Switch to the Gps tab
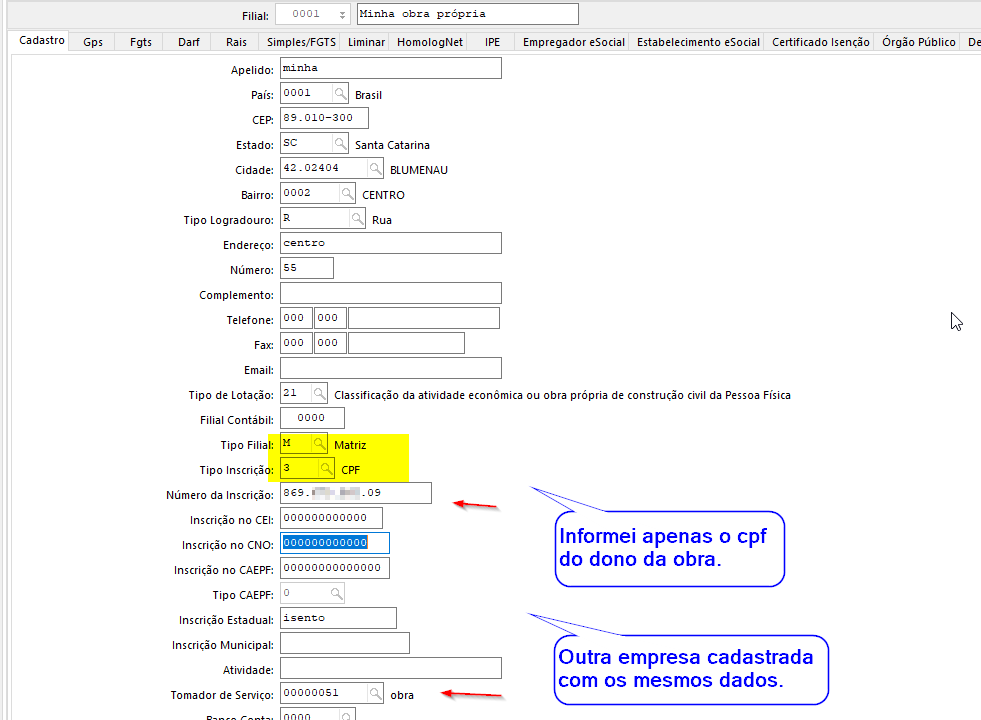This screenshot has height=720, width=981. 93,42
